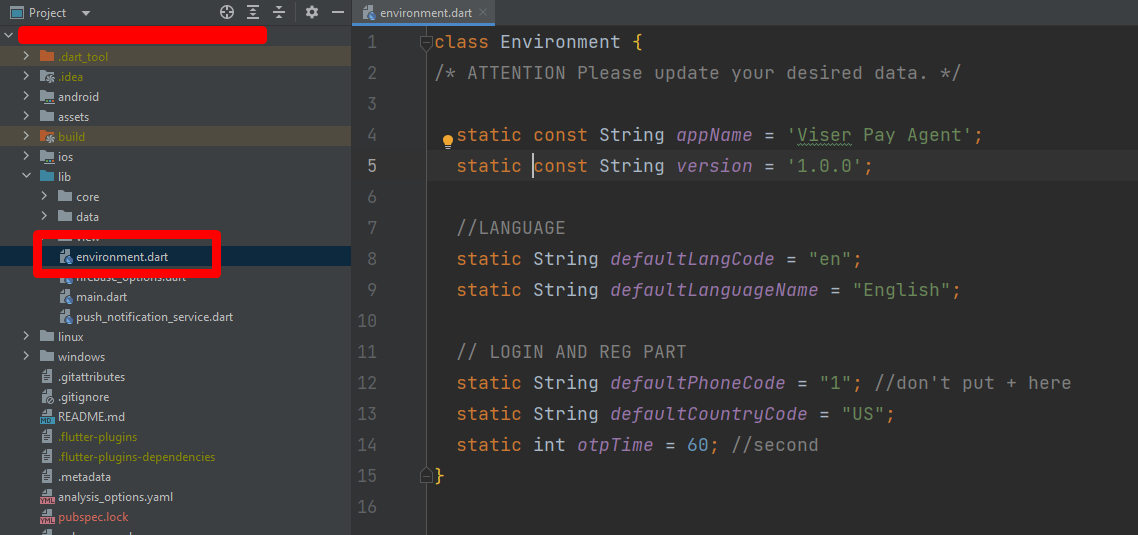Hide the Project tool window with minus icon

338,12
